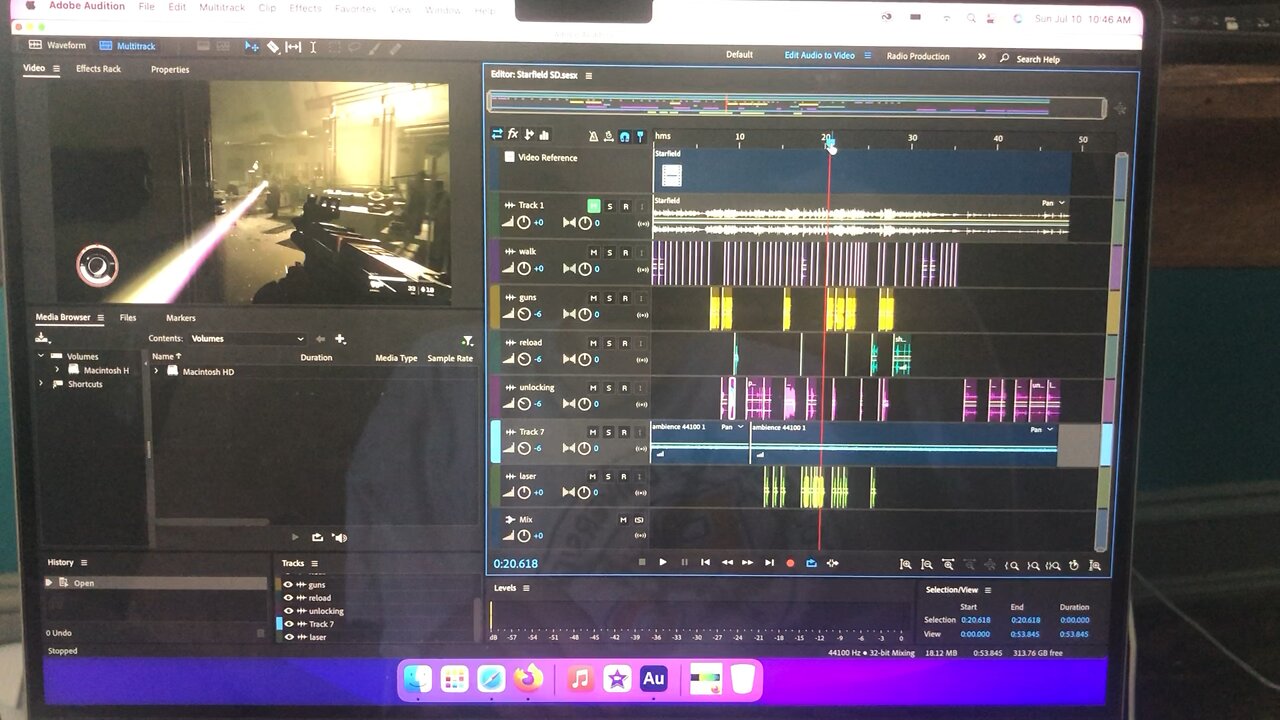Mute the laser track
Viewport: 1280px width, 720px height.
coord(593,477)
